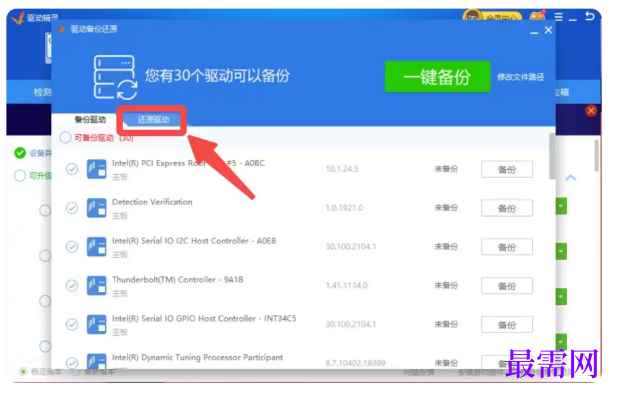Uncheck Dynamic Tuning Processor Participant checkbox
Image resolution: width=617 pixels, height=395 pixels.
tap(72, 363)
